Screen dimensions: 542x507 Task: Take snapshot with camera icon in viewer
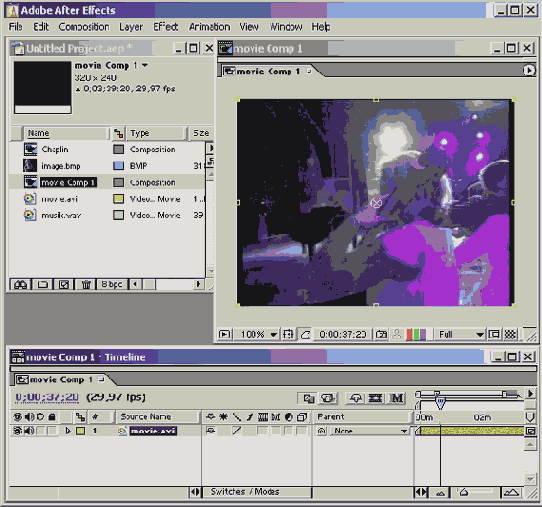coord(381,335)
